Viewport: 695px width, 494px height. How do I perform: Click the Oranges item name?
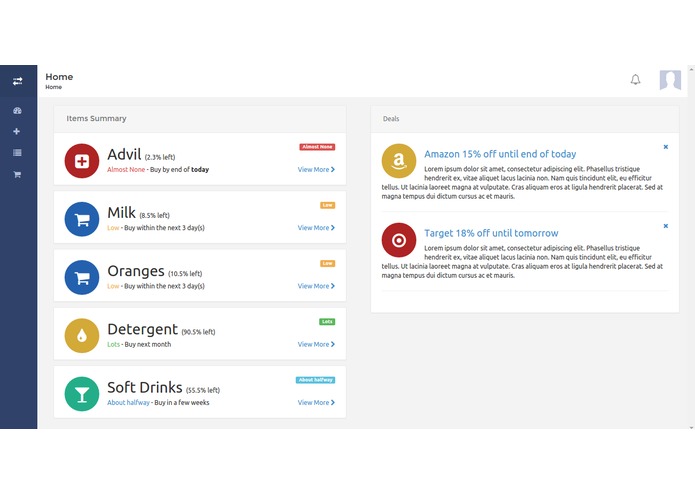tap(136, 271)
